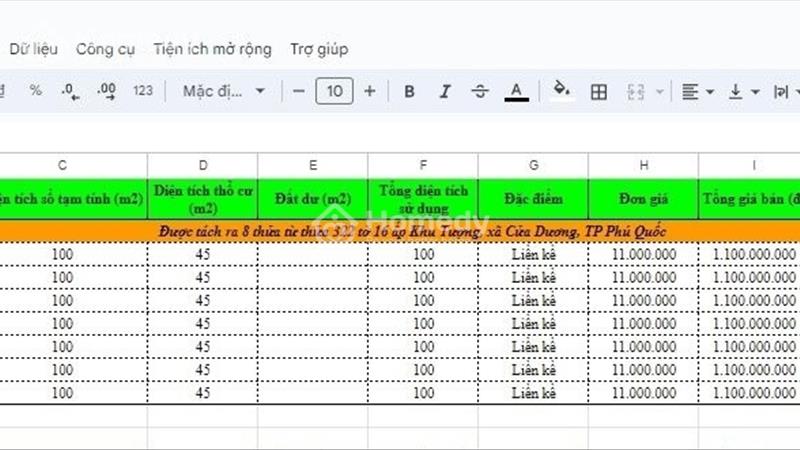Viewport: 800px width, 450px height.
Task: Expand horizontal align dropdown arrow
Action: pos(710,92)
